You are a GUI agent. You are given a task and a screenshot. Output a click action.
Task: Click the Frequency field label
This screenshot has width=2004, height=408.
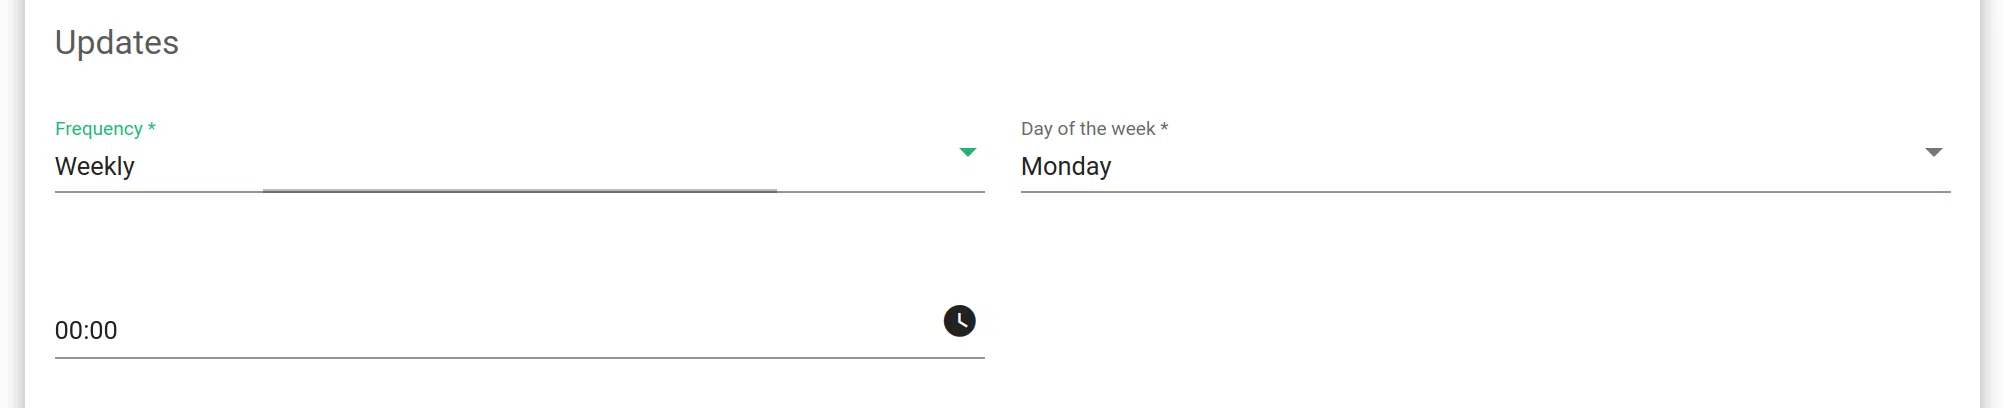pyautogui.click(x=98, y=129)
